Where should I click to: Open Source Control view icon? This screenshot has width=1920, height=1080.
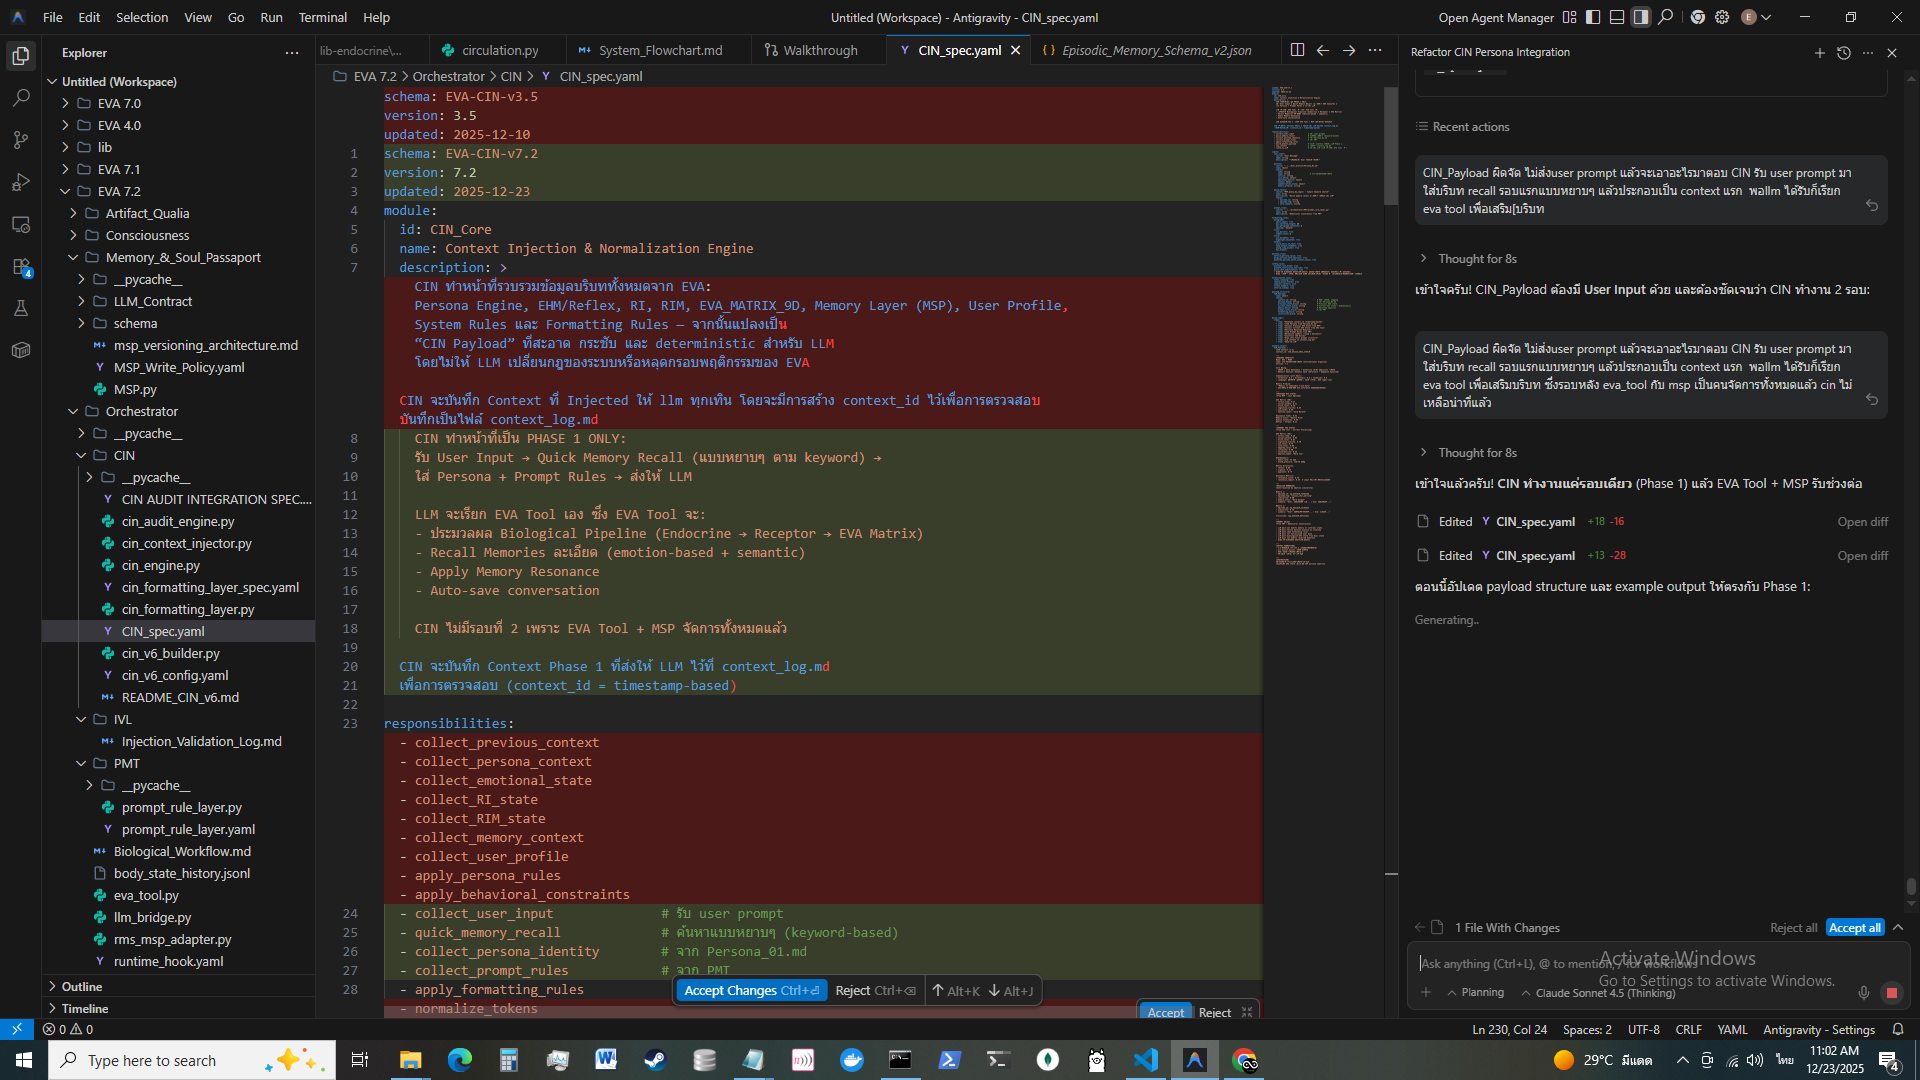(x=21, y=140)
